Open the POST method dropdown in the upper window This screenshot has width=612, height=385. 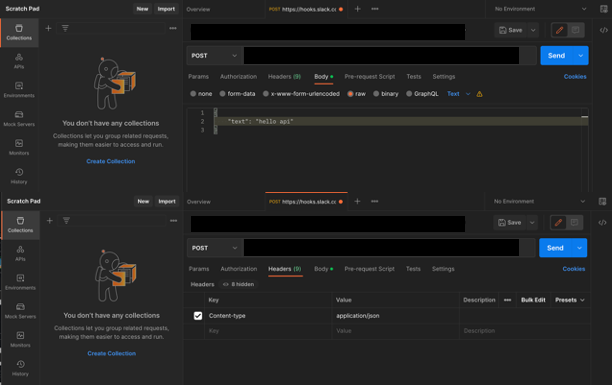(x=214, y=55)
